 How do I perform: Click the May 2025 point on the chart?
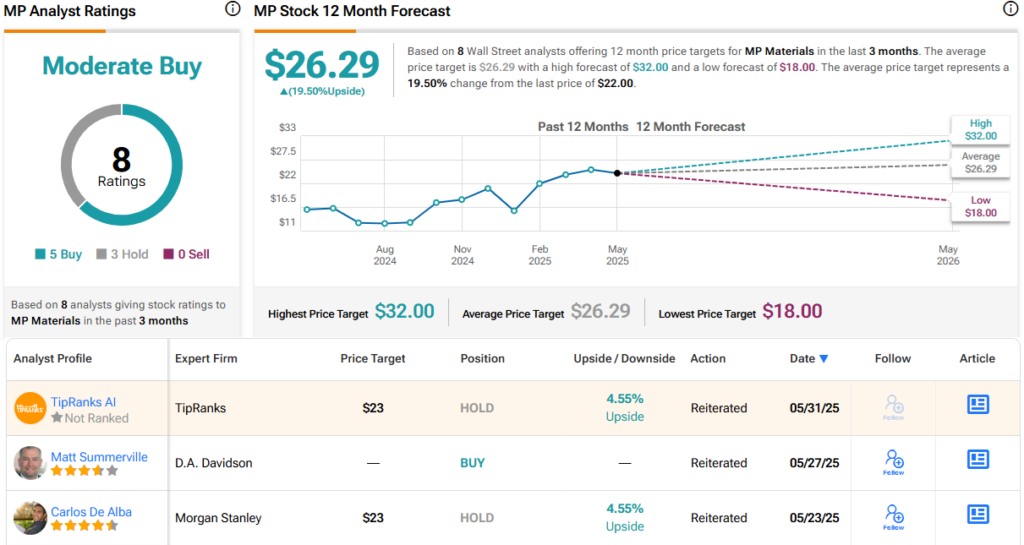coord(617,173)
